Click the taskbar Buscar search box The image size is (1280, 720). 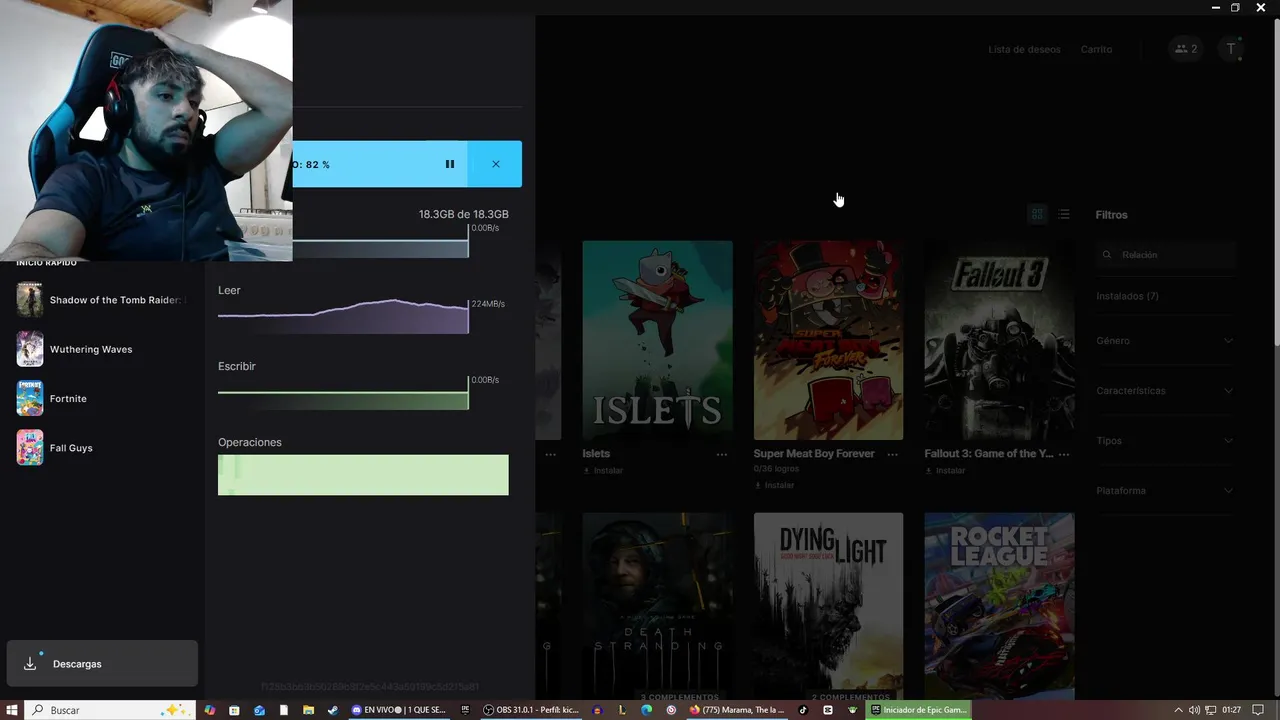[109, 710]
